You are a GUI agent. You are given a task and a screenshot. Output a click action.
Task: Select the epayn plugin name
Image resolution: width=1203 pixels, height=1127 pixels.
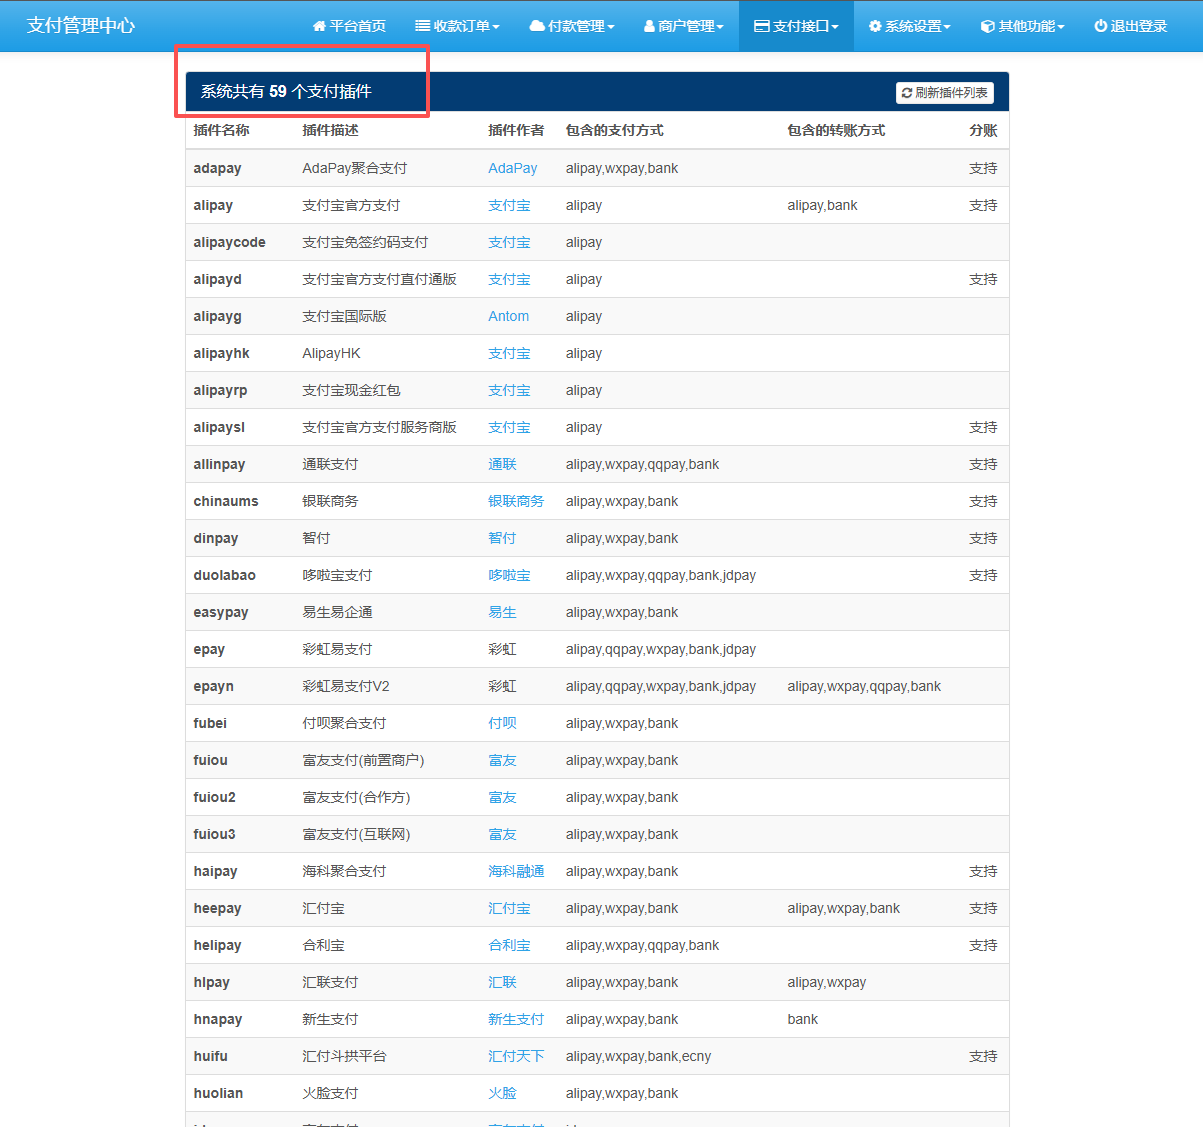213,686
